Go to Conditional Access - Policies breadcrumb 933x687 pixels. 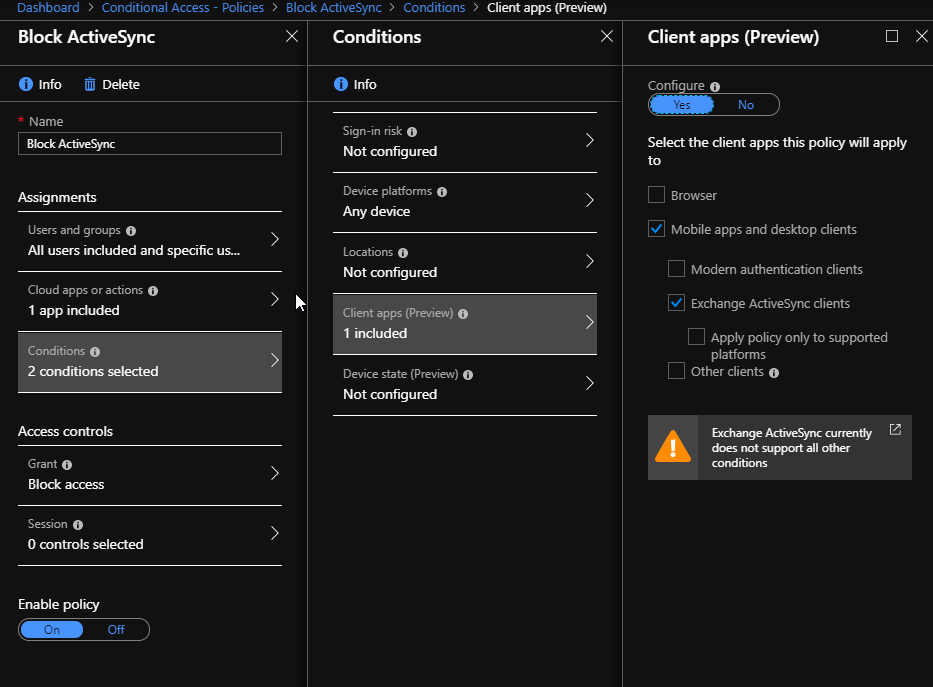(183, 8)
